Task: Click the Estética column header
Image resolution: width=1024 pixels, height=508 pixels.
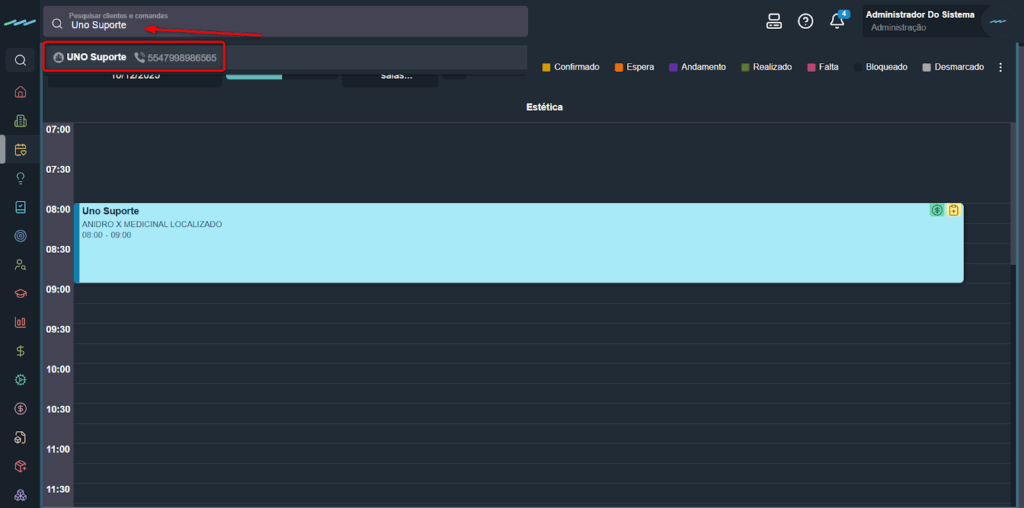Action: click(x=544, y=107)
